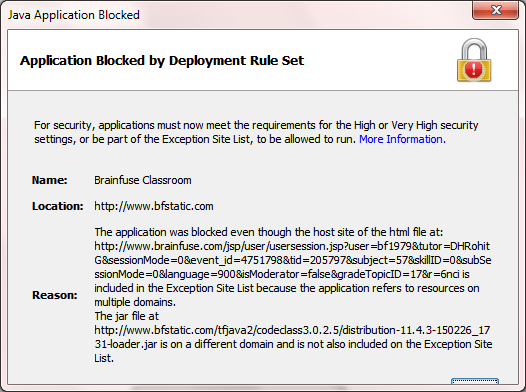526x392 pixels.
Task: Click "The application was blocked" sentence line
Action: coord(269,232)
